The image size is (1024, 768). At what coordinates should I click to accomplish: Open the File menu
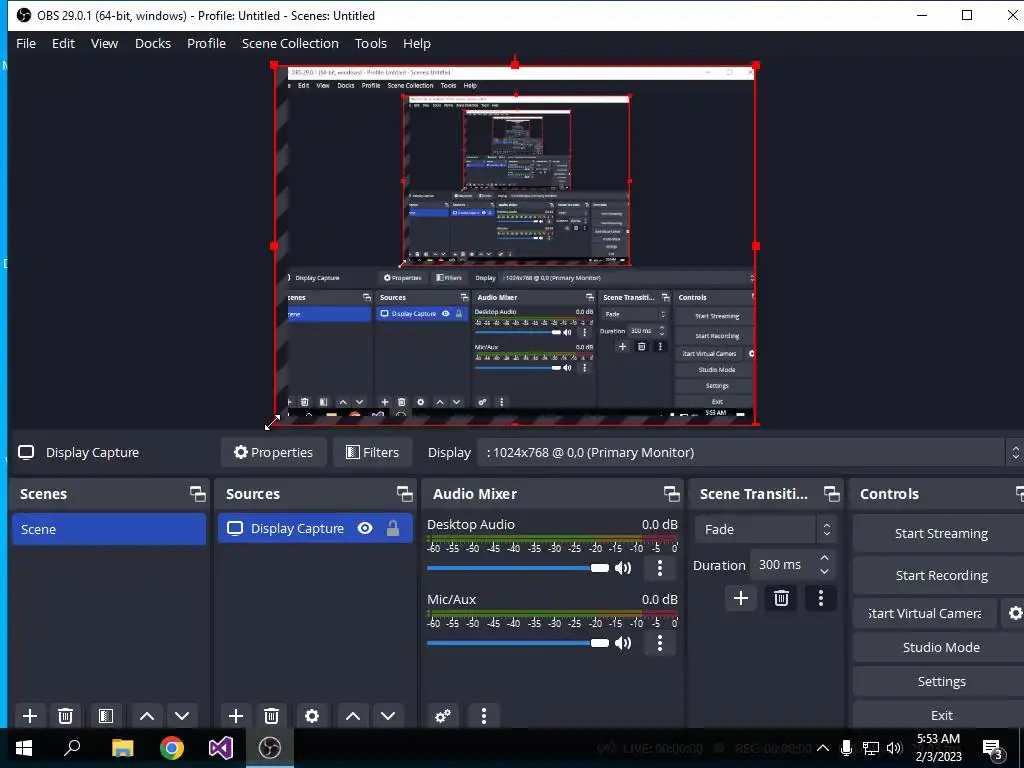(x=26, y=43)
